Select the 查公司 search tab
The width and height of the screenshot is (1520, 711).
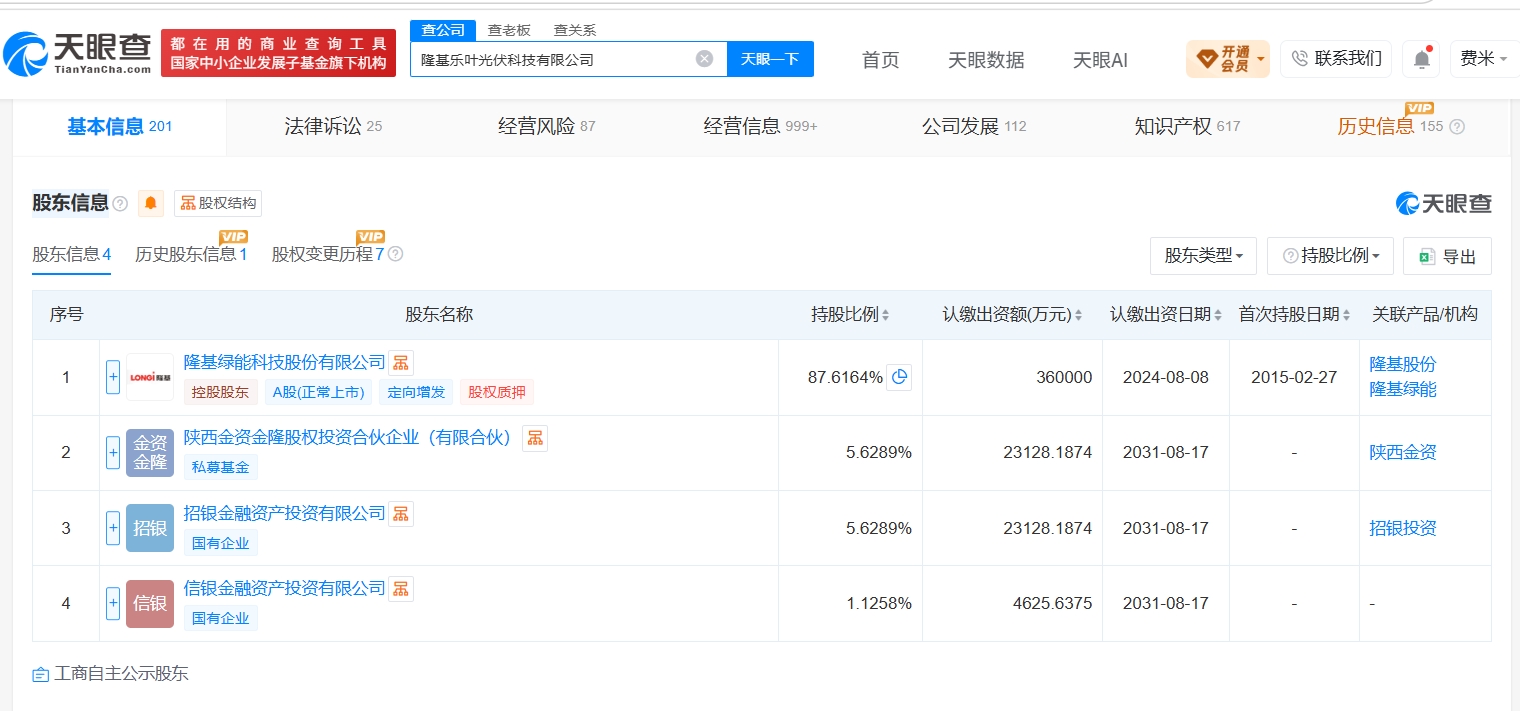[x=443, y=30]
